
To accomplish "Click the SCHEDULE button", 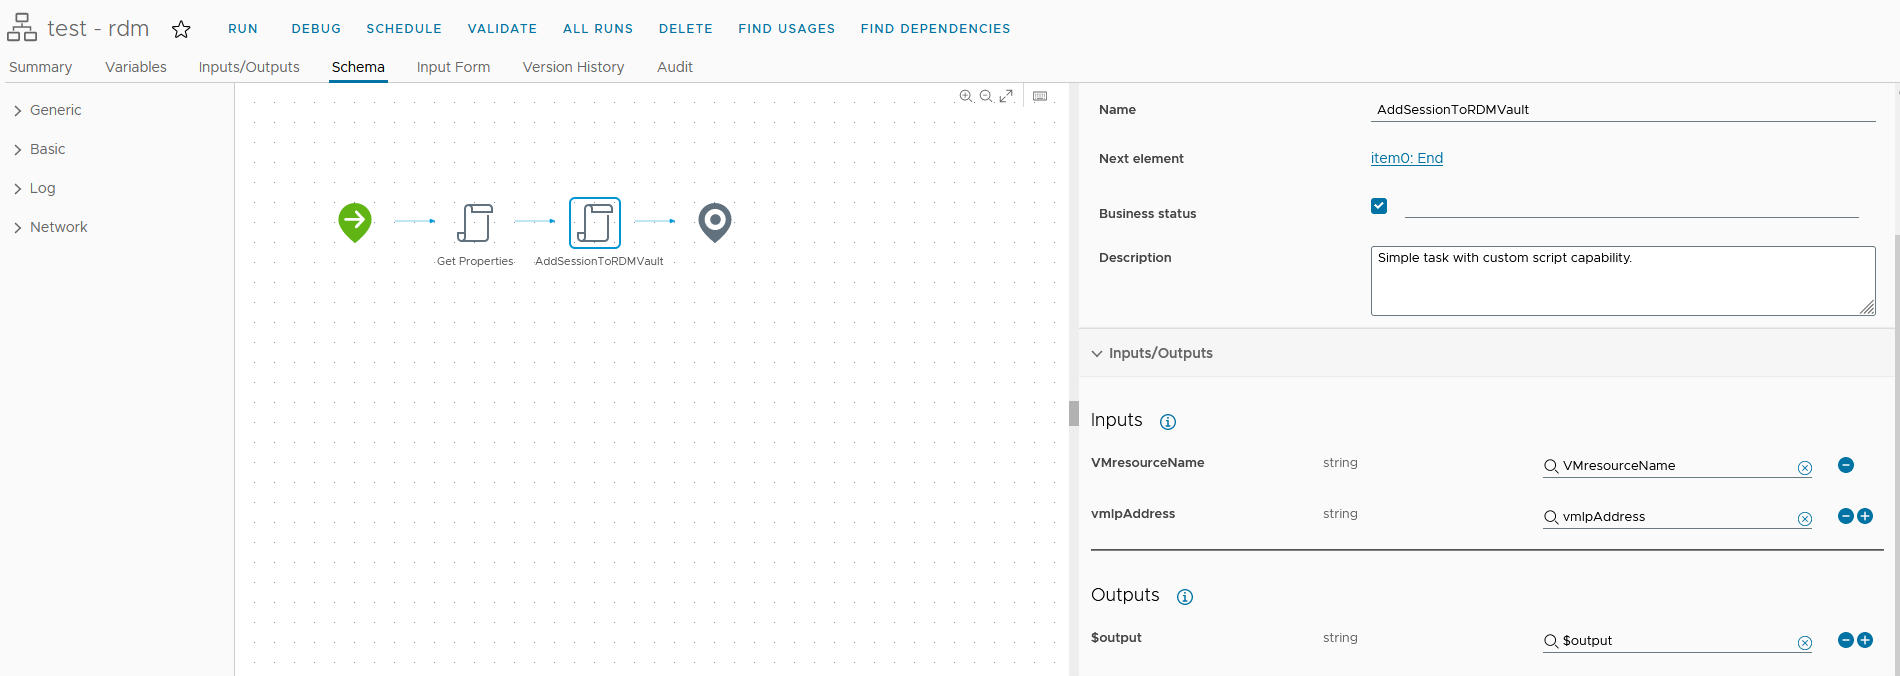I will [404, 29].
